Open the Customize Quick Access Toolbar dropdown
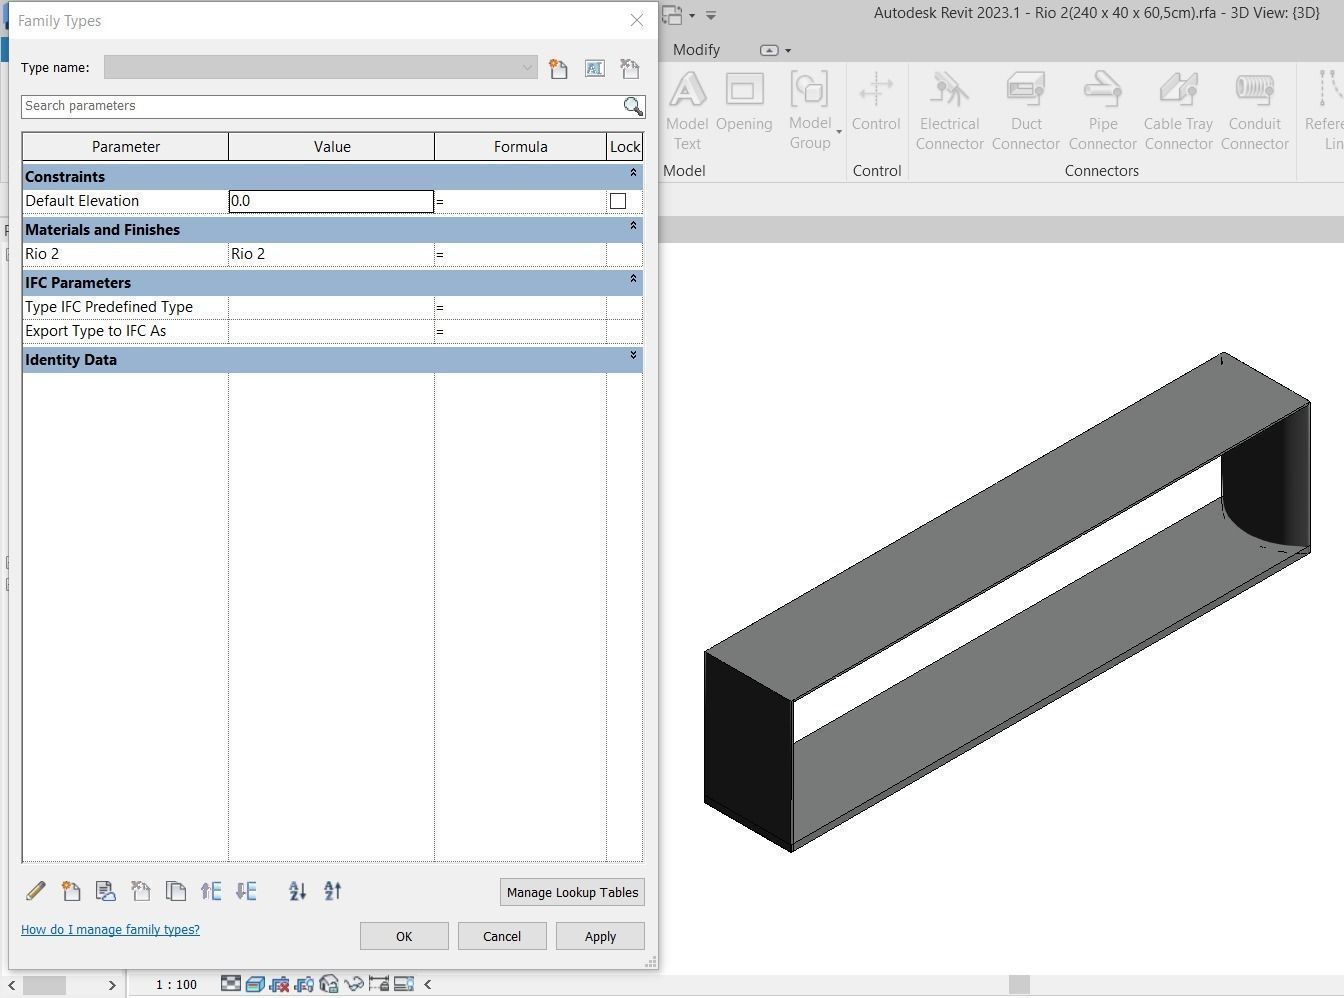The height and width of the screenshot is (998, 1344). point(711,15)
